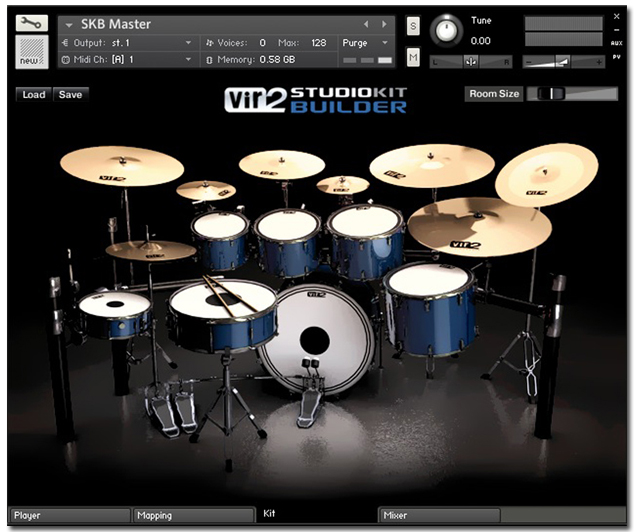Click the Load button
This screenshot has width=634, height=532.
(34, 95)
